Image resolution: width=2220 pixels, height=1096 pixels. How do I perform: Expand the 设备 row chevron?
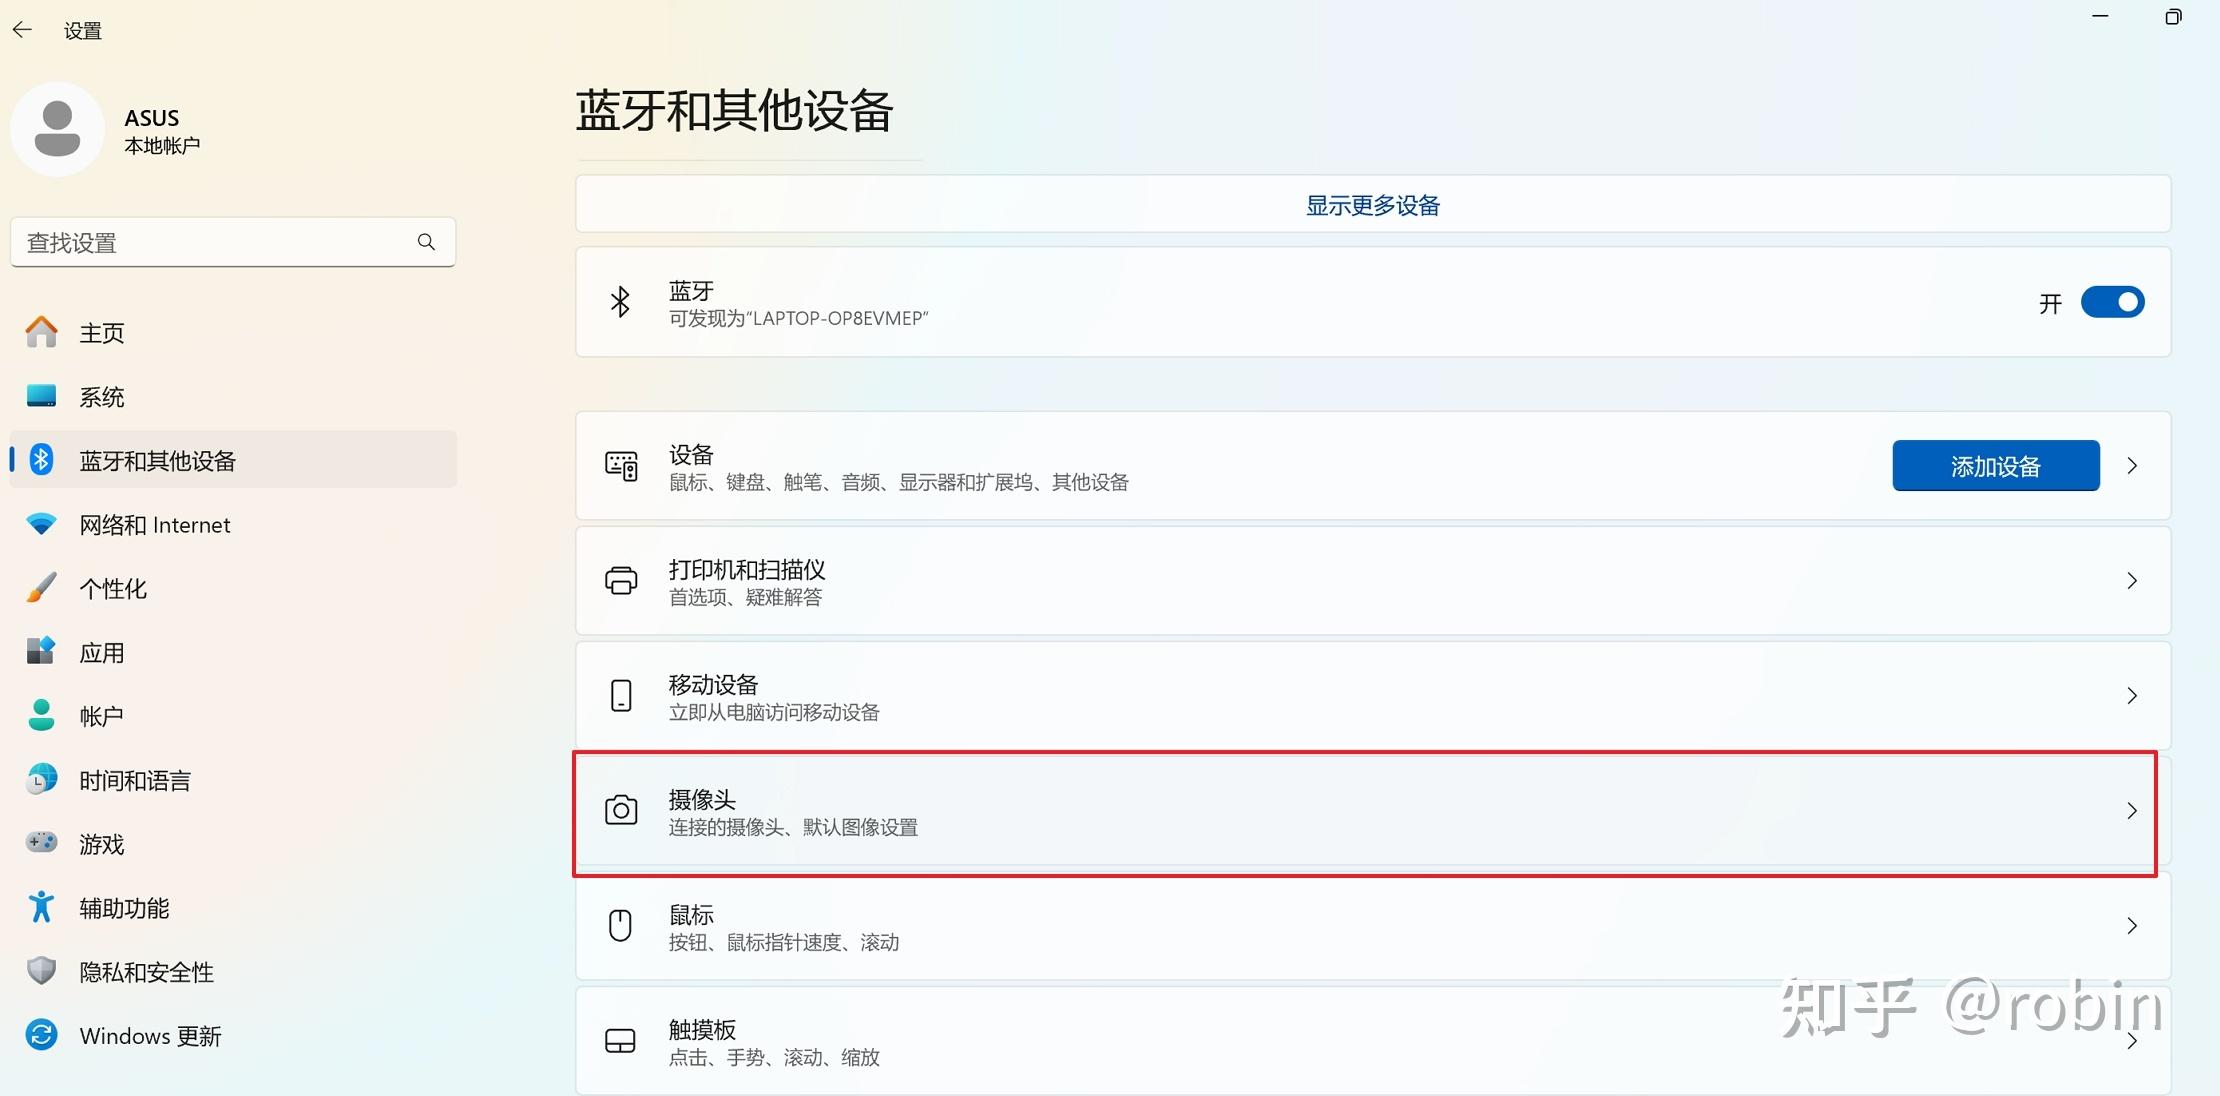[2132, 466]
